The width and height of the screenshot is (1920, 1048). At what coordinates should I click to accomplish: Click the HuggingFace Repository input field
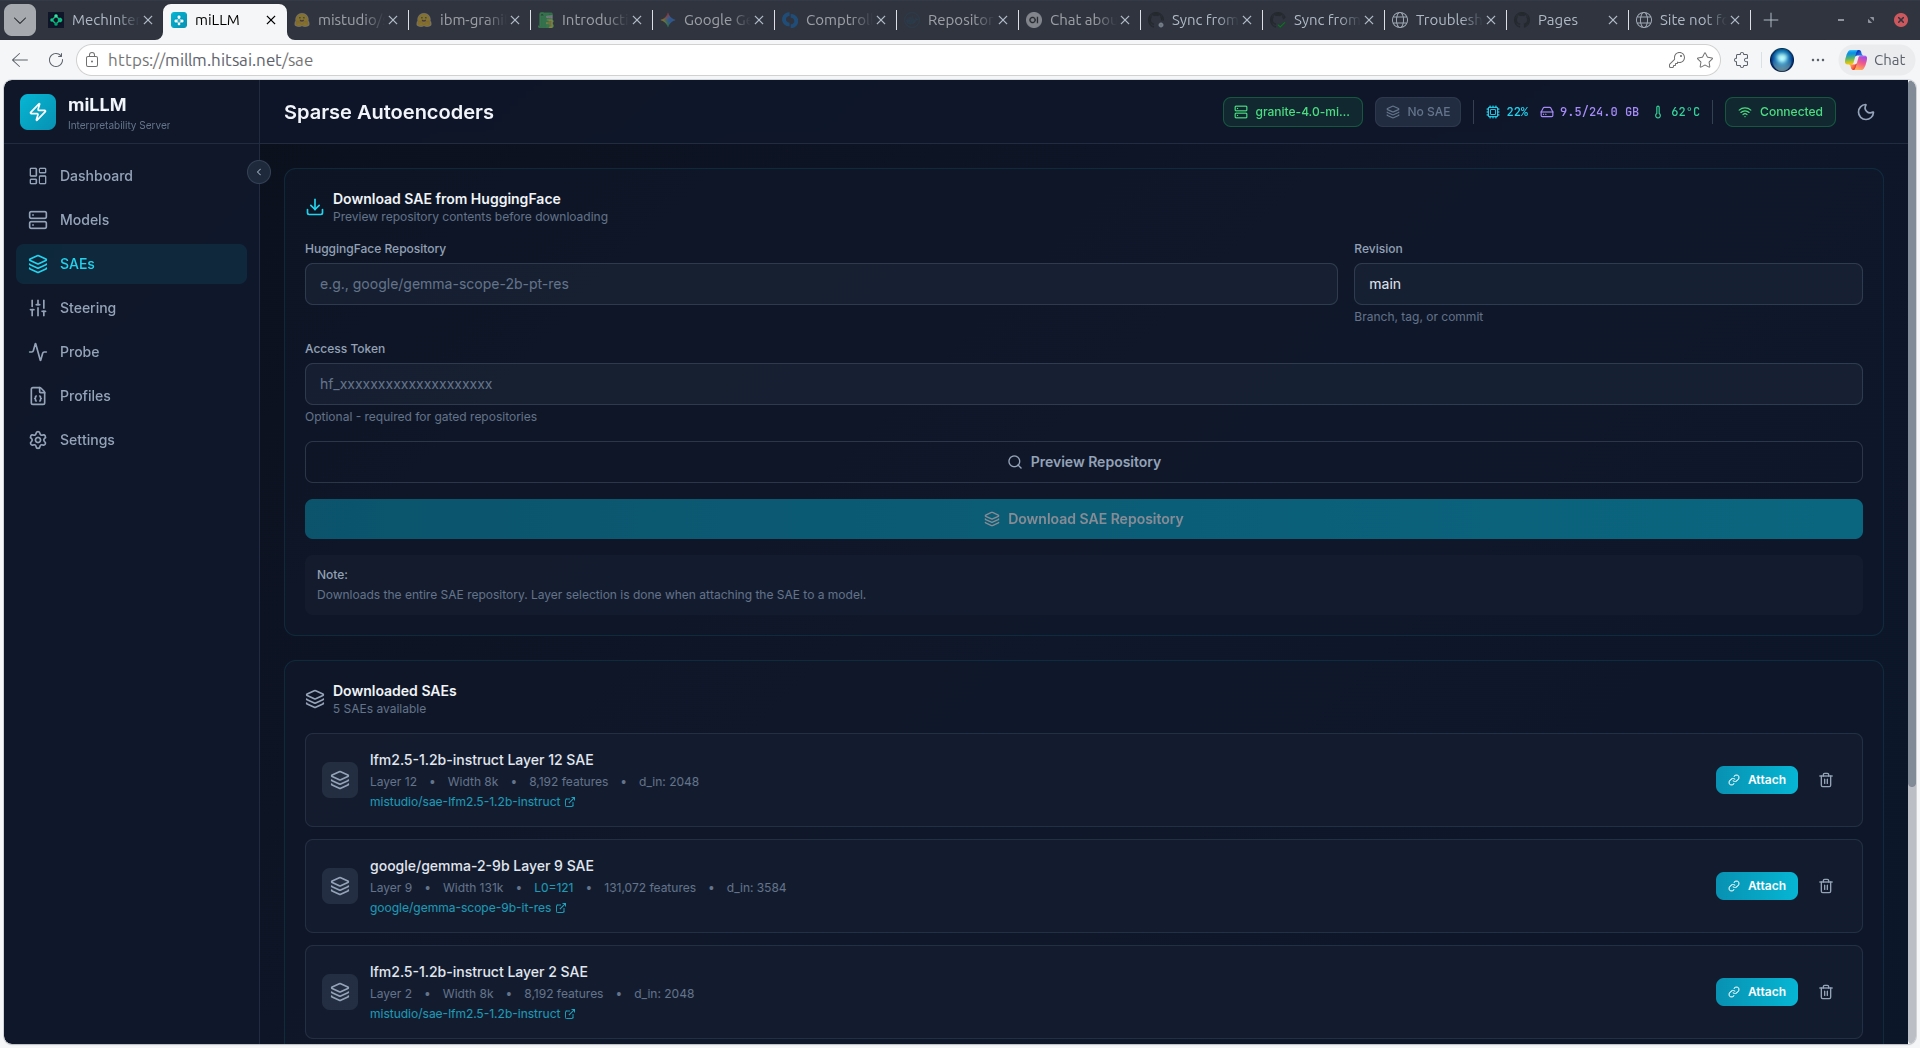tap(820, 284)
